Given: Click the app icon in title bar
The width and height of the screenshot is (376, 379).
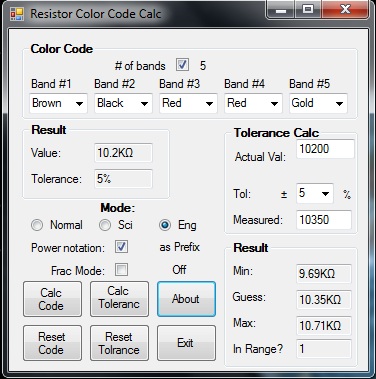Looking at the screenshot, I should click(x=16, y=14).
